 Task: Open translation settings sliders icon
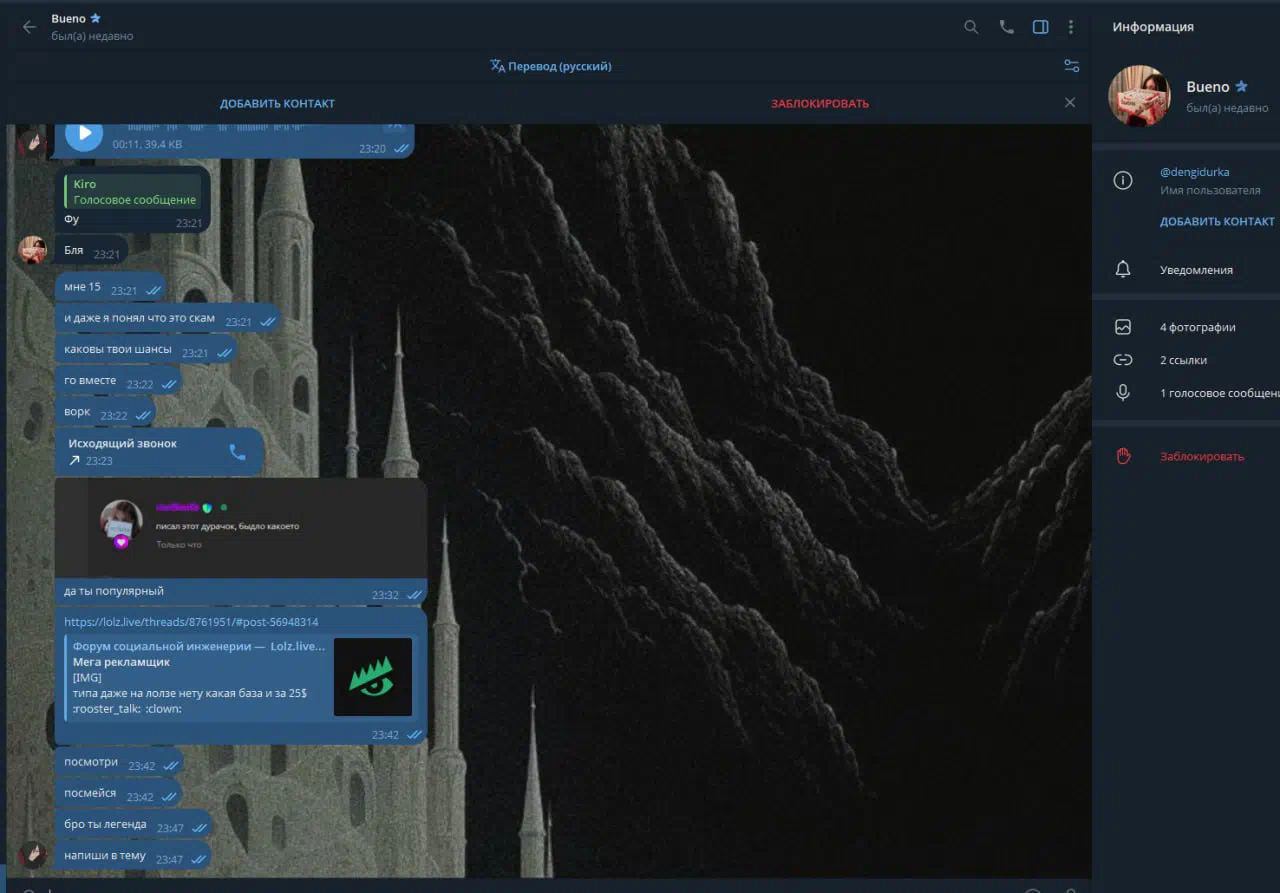(x=1071, y=66)
